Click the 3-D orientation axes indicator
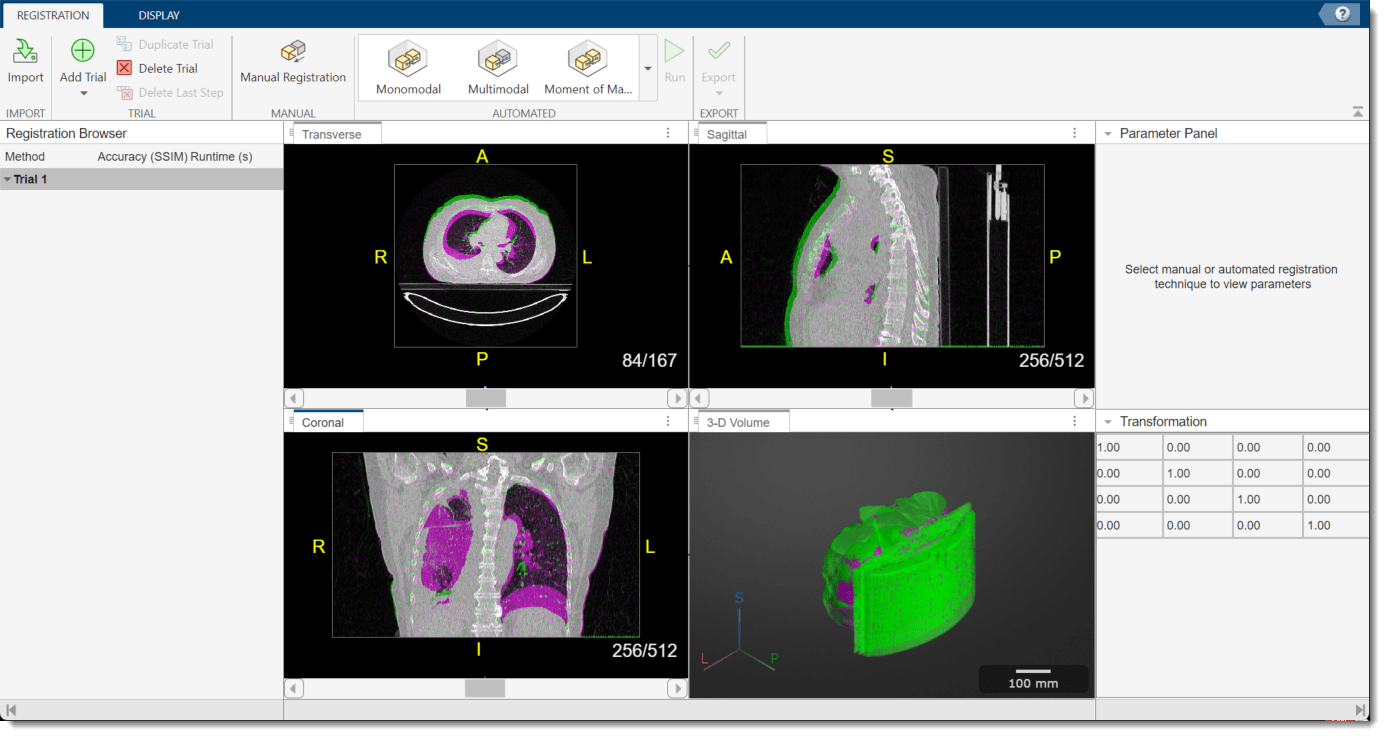The height and width of the screenshot is (736, 1385). click(740, 632)
